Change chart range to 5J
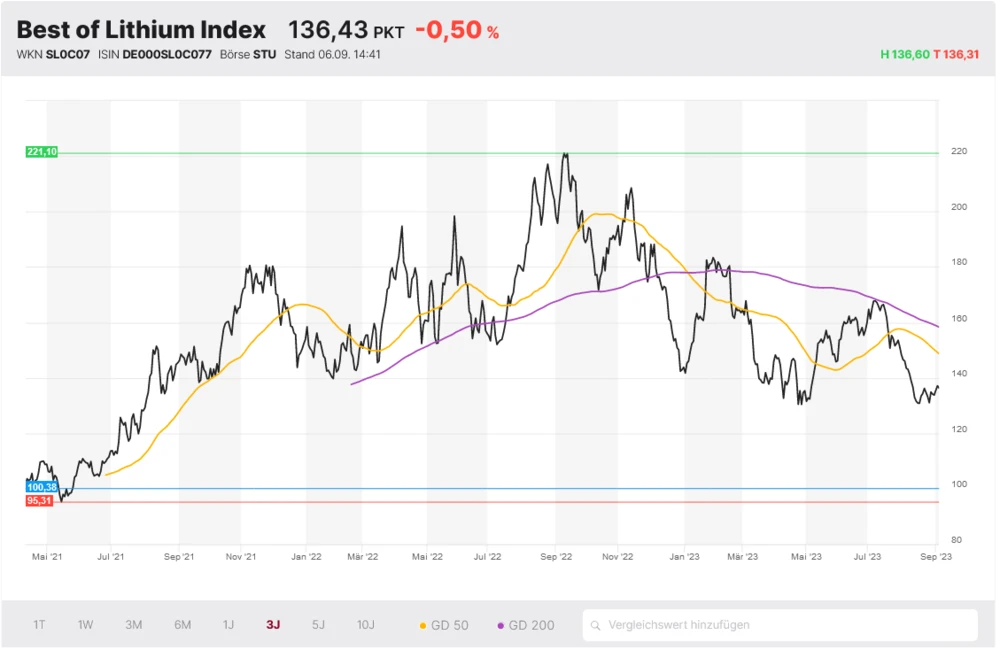The height and width of the screenshot is (650, 1000). (318, 625)
